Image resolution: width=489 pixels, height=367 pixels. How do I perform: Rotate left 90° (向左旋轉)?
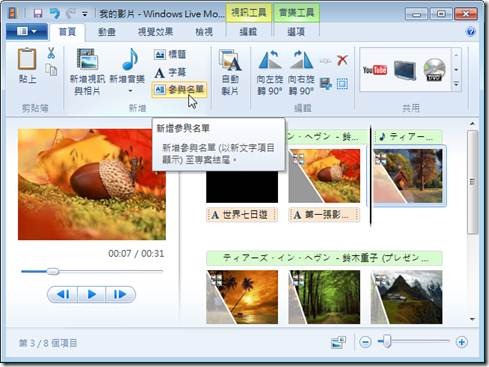[x=270, y=71]
